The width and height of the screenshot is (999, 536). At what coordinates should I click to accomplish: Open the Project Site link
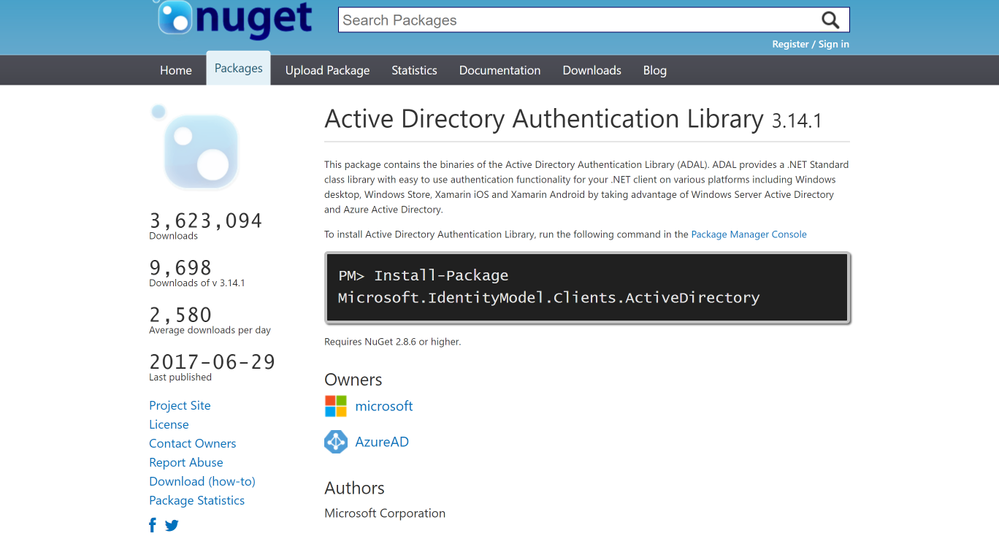point(180,405)
